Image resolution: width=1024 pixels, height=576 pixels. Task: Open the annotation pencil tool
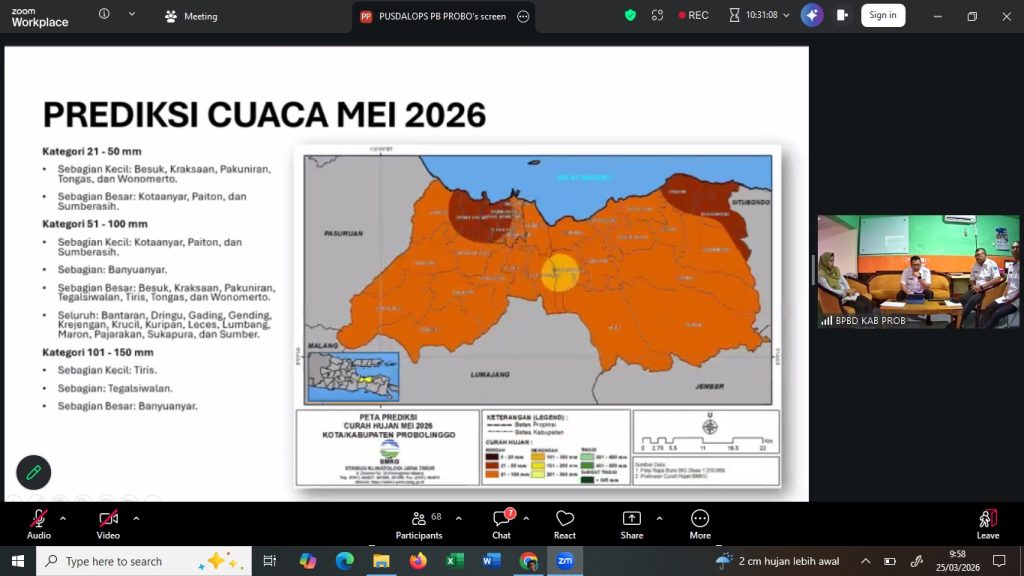(x=34, y=472)
